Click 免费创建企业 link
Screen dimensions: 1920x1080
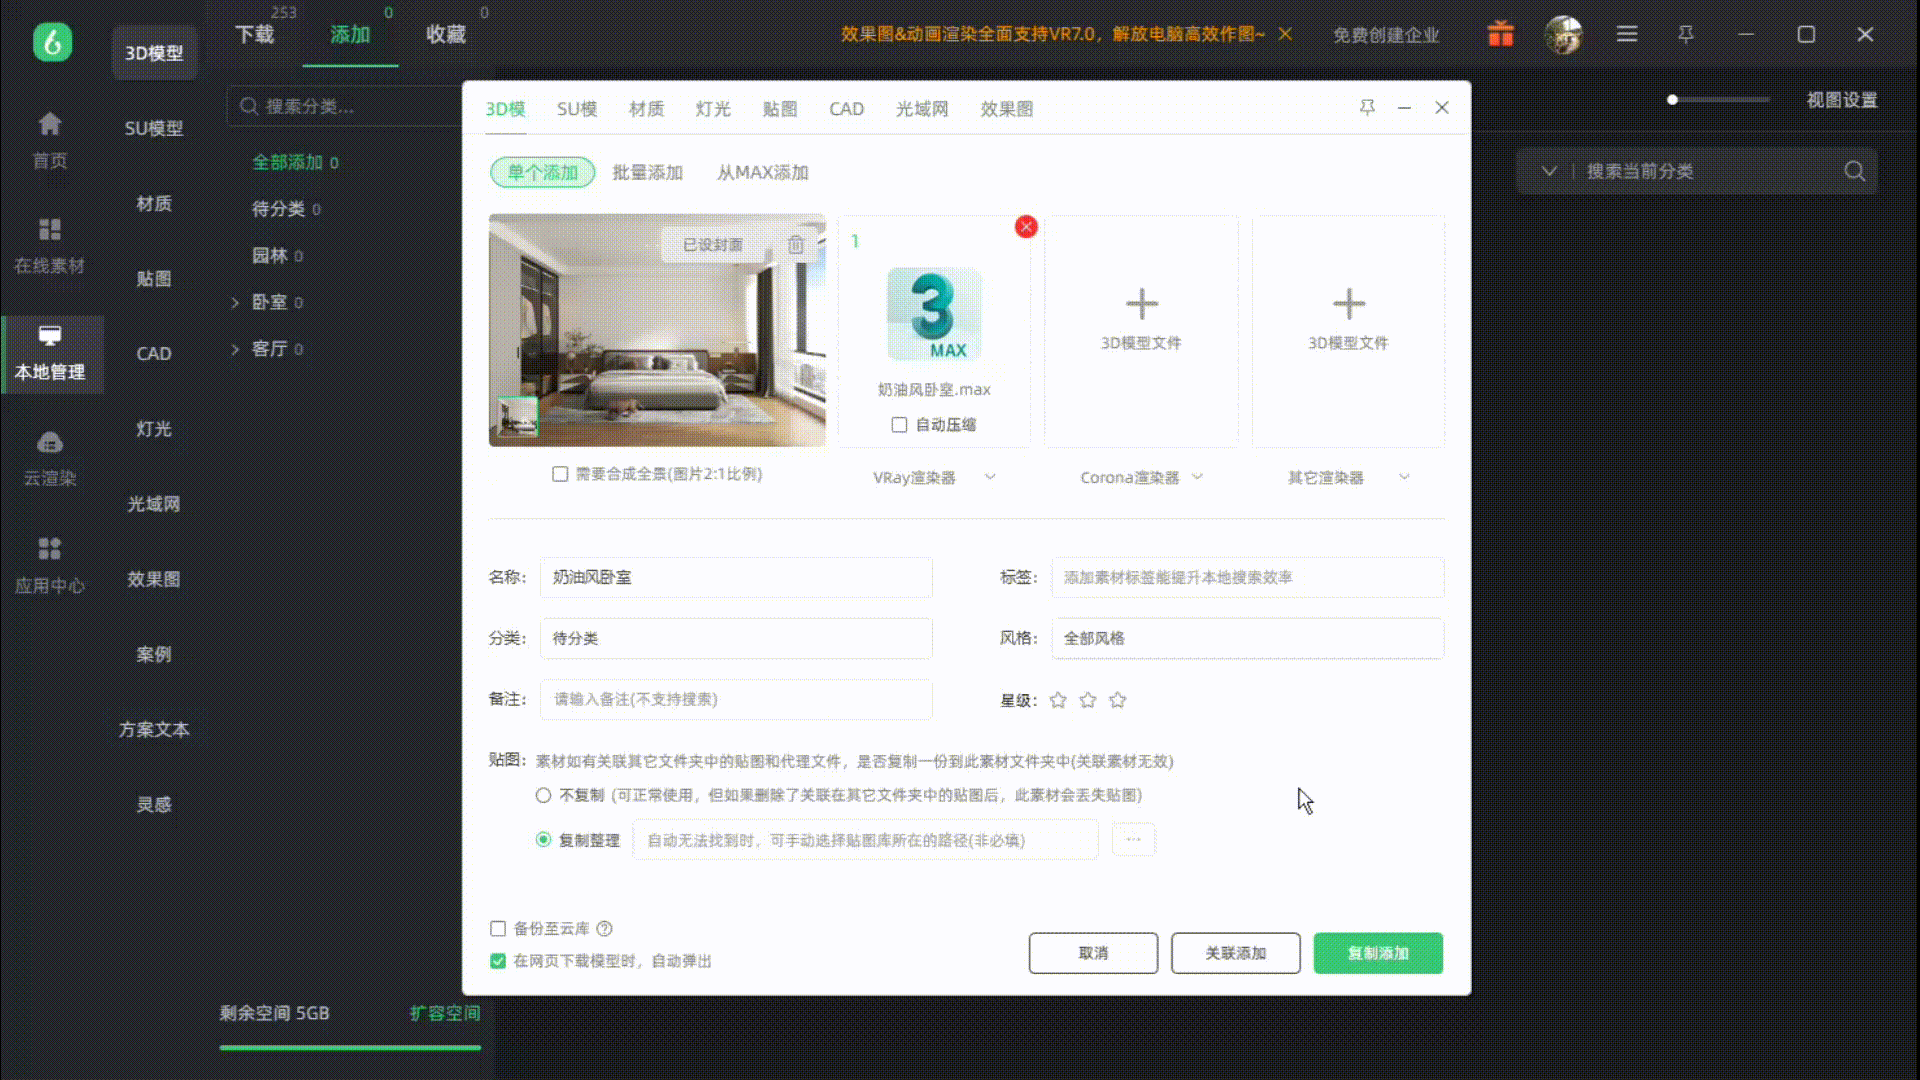tap(1386, 35)
